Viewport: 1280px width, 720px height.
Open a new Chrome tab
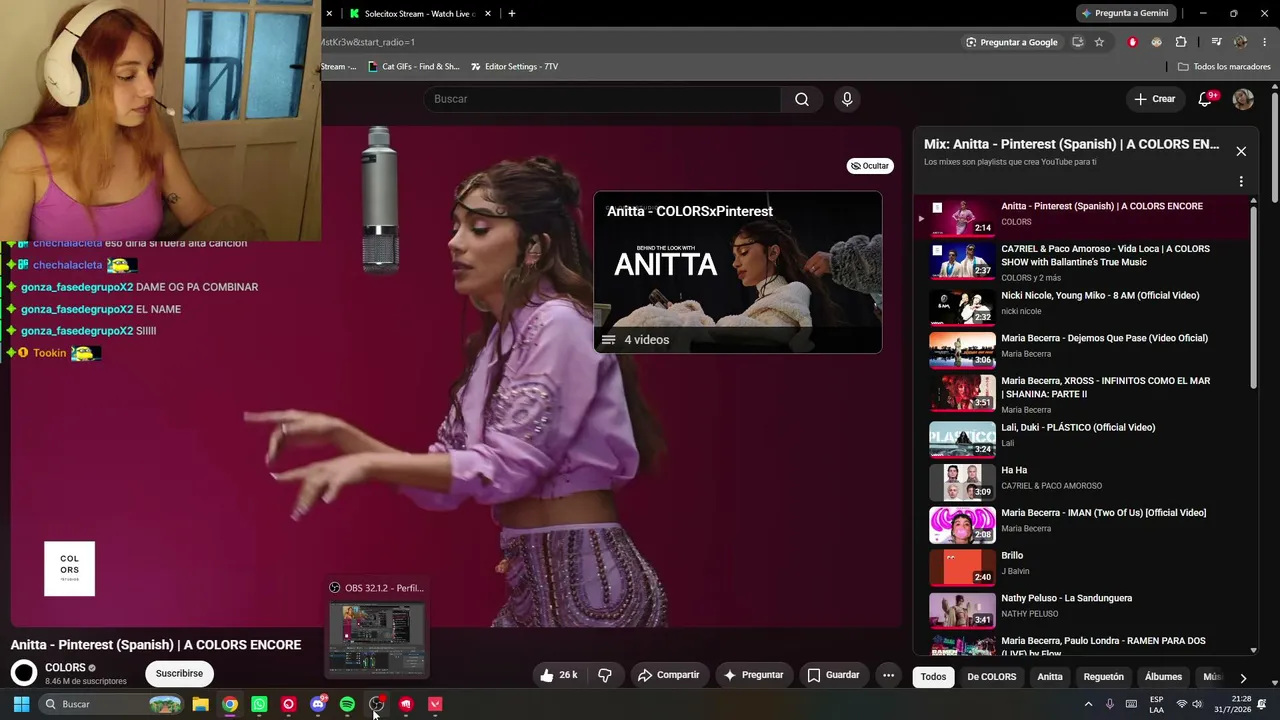click(x=512, y=13)
